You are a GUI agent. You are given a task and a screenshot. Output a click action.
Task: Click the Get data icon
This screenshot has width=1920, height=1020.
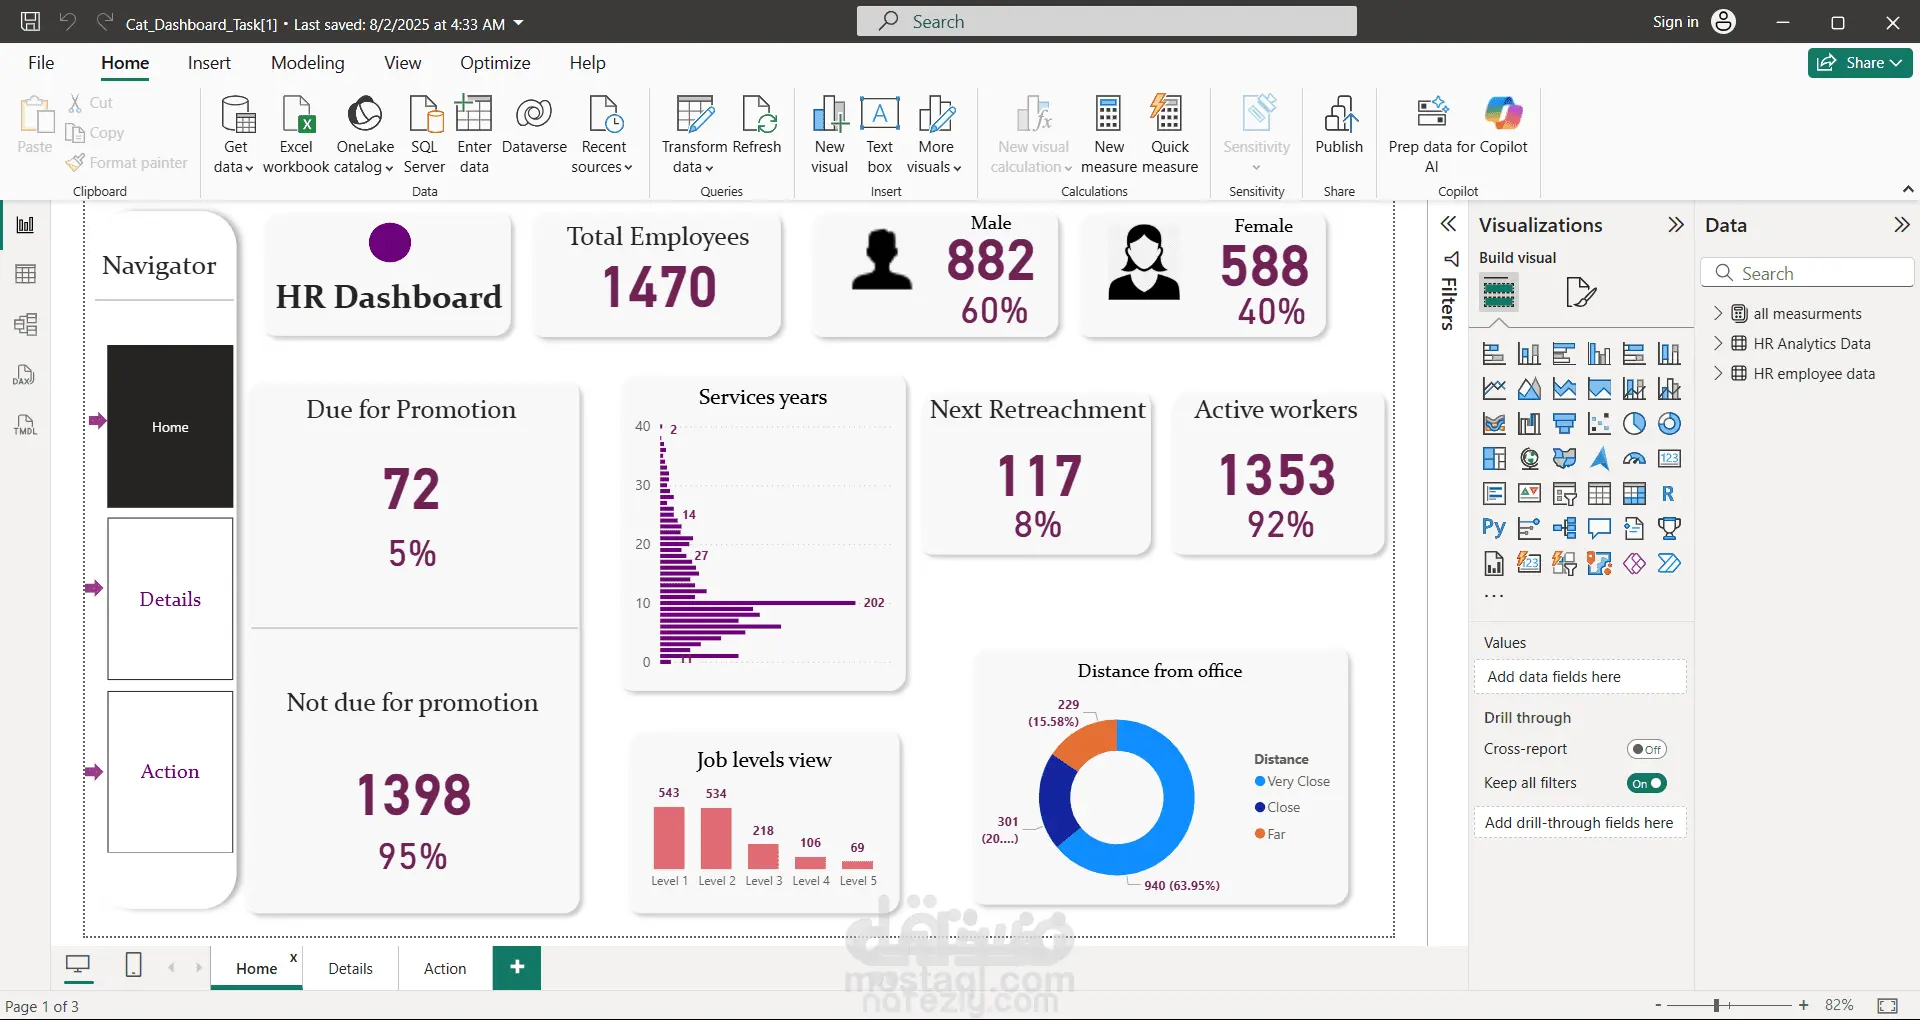coord(236,116)
